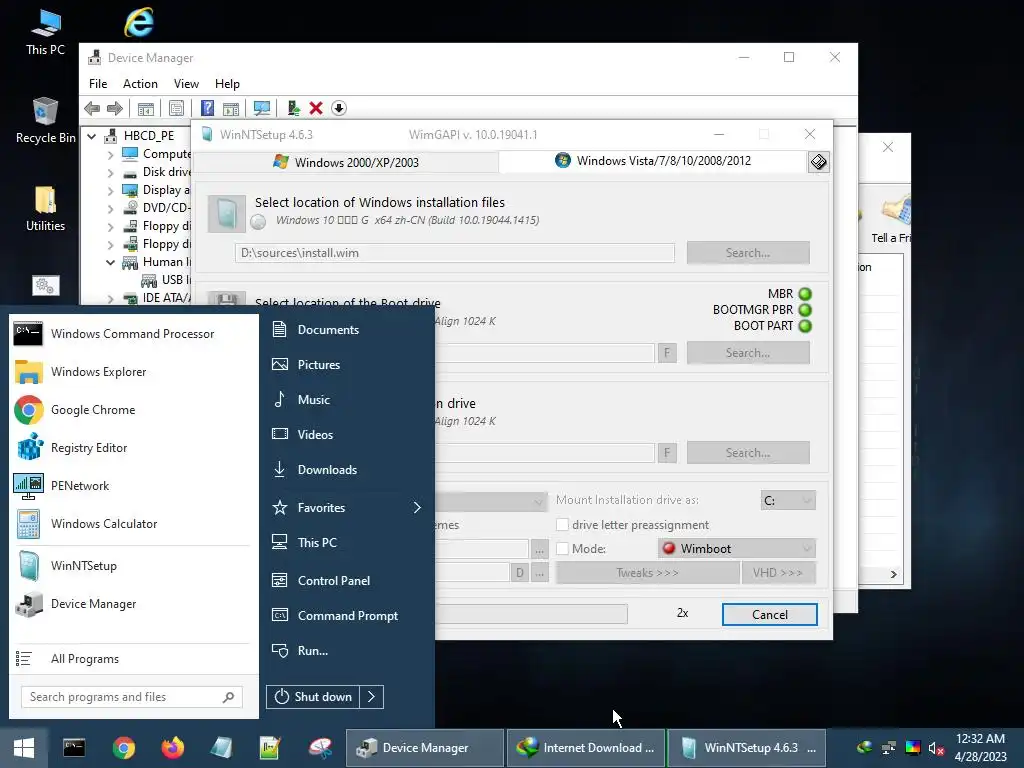Open the Wimboot mode dropdown
The image size is (1024, 768).
click(737, 549)
